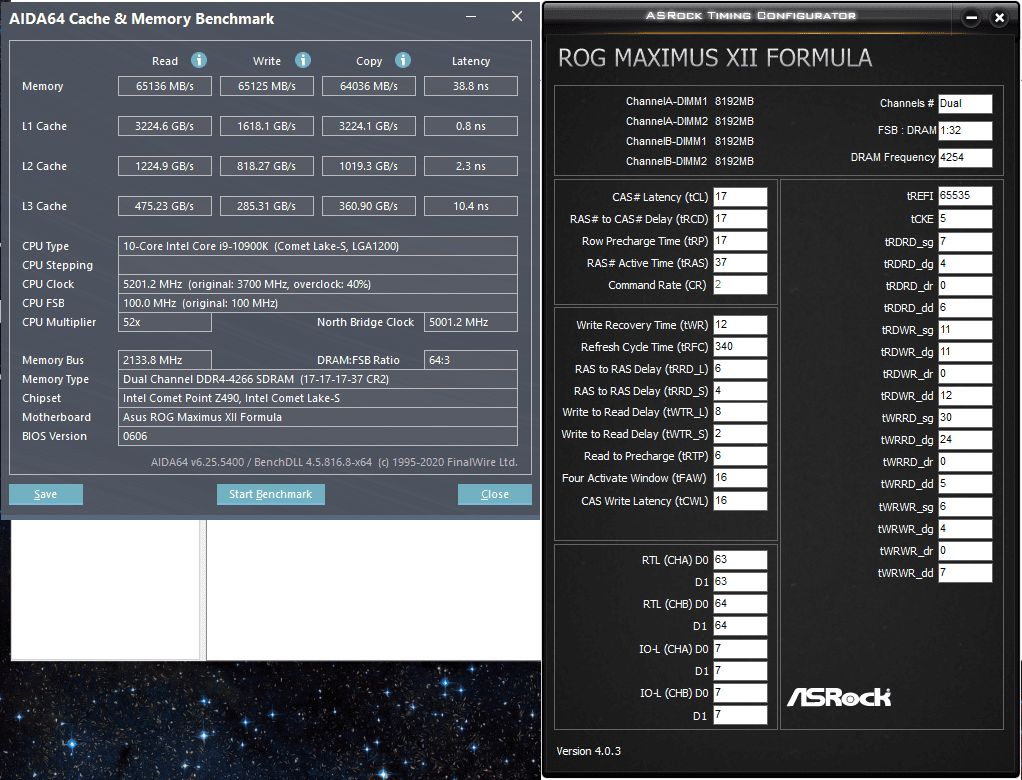This screenshot has height=780, width=1022.
Task: Click the BIOS Version 0606 field
Action: (x=318, y=436)
